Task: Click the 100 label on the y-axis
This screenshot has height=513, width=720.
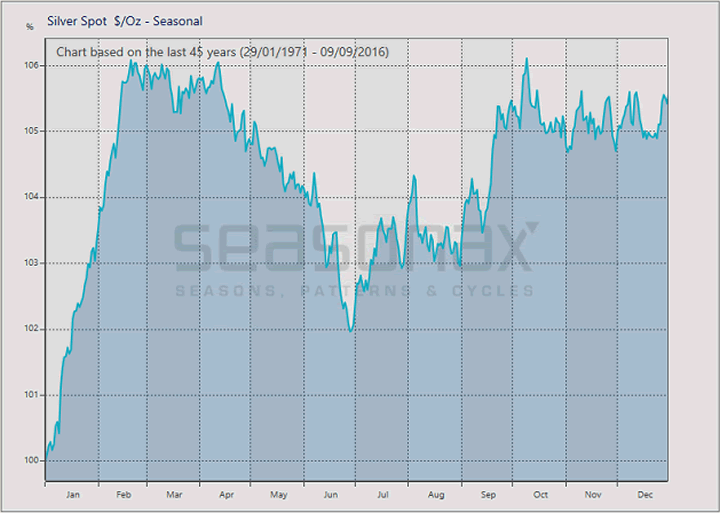Action: pyautogui.click(x=31, y=461)
